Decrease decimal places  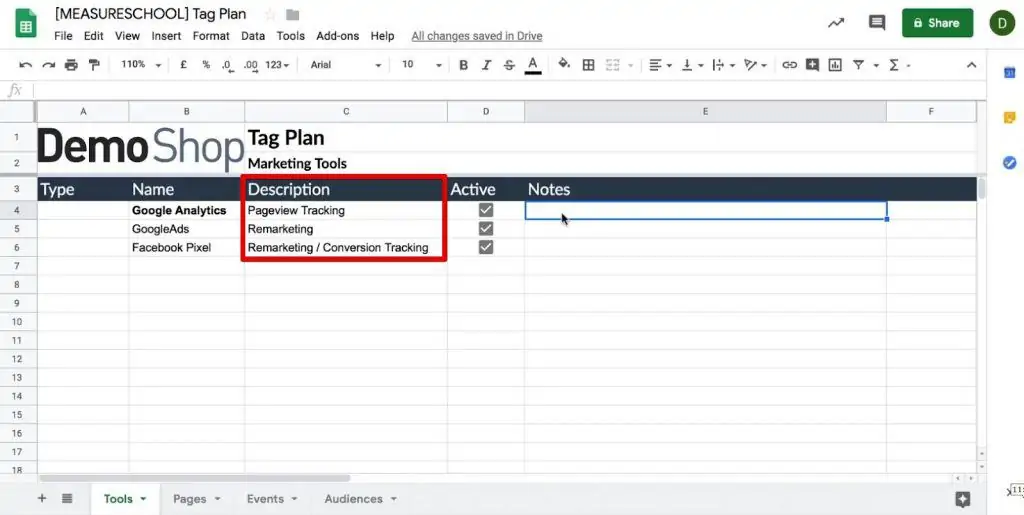[x=227, y=65]
